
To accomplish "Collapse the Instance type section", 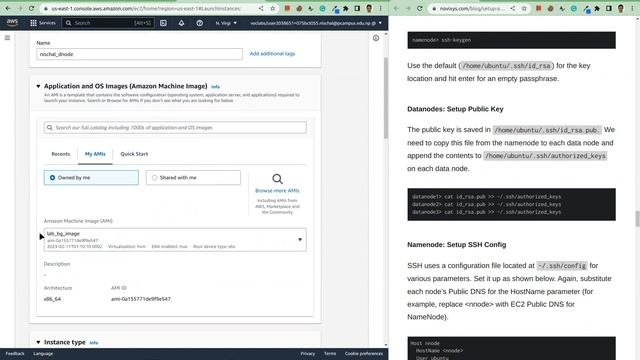I will tap(38, 342).
